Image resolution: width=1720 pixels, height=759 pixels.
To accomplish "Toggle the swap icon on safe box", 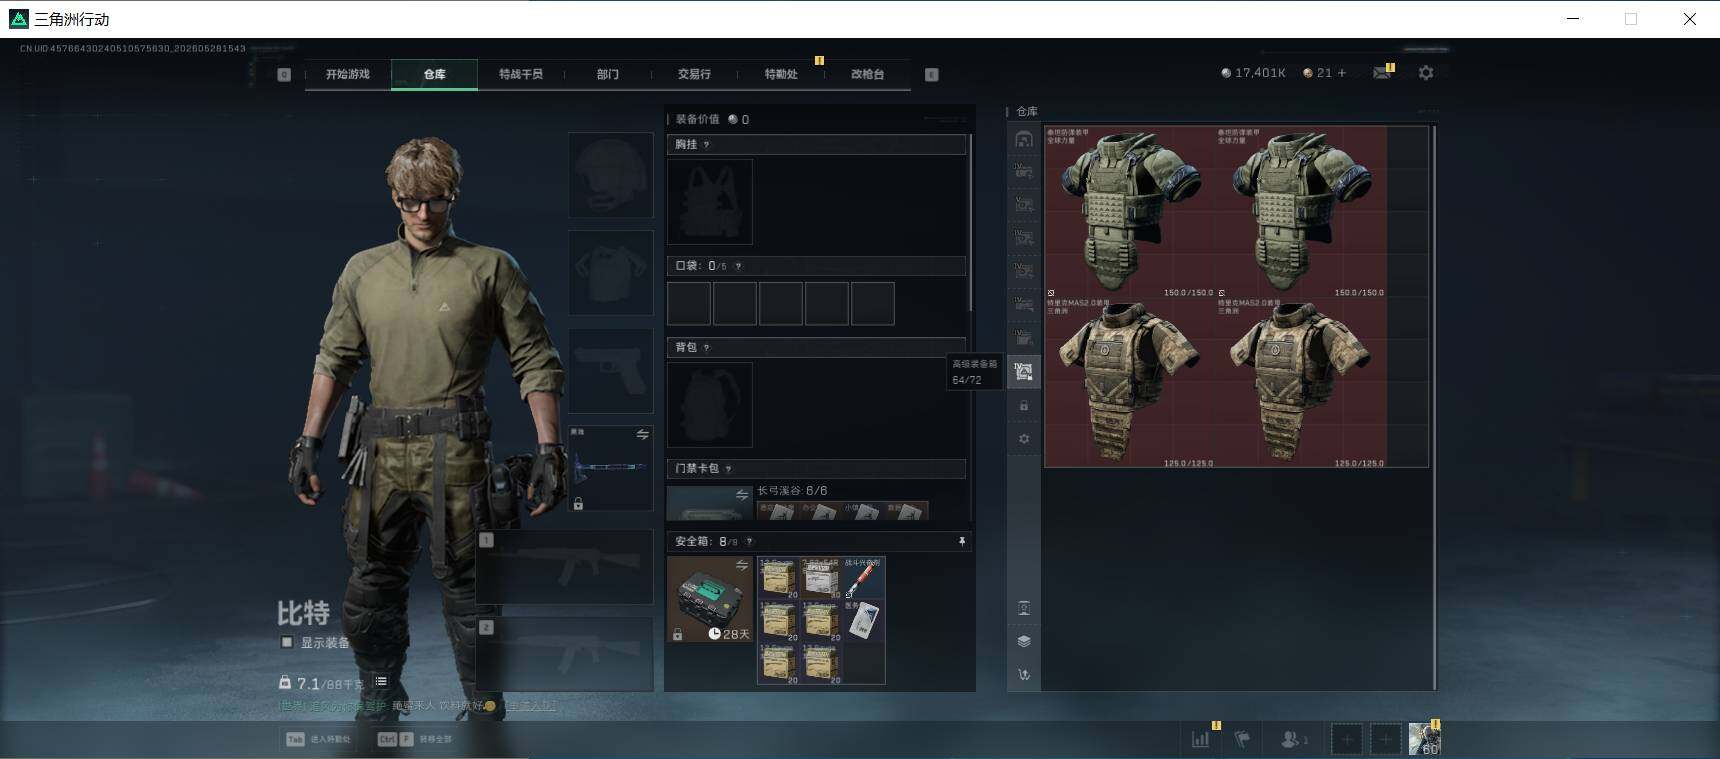I will 742,565.
